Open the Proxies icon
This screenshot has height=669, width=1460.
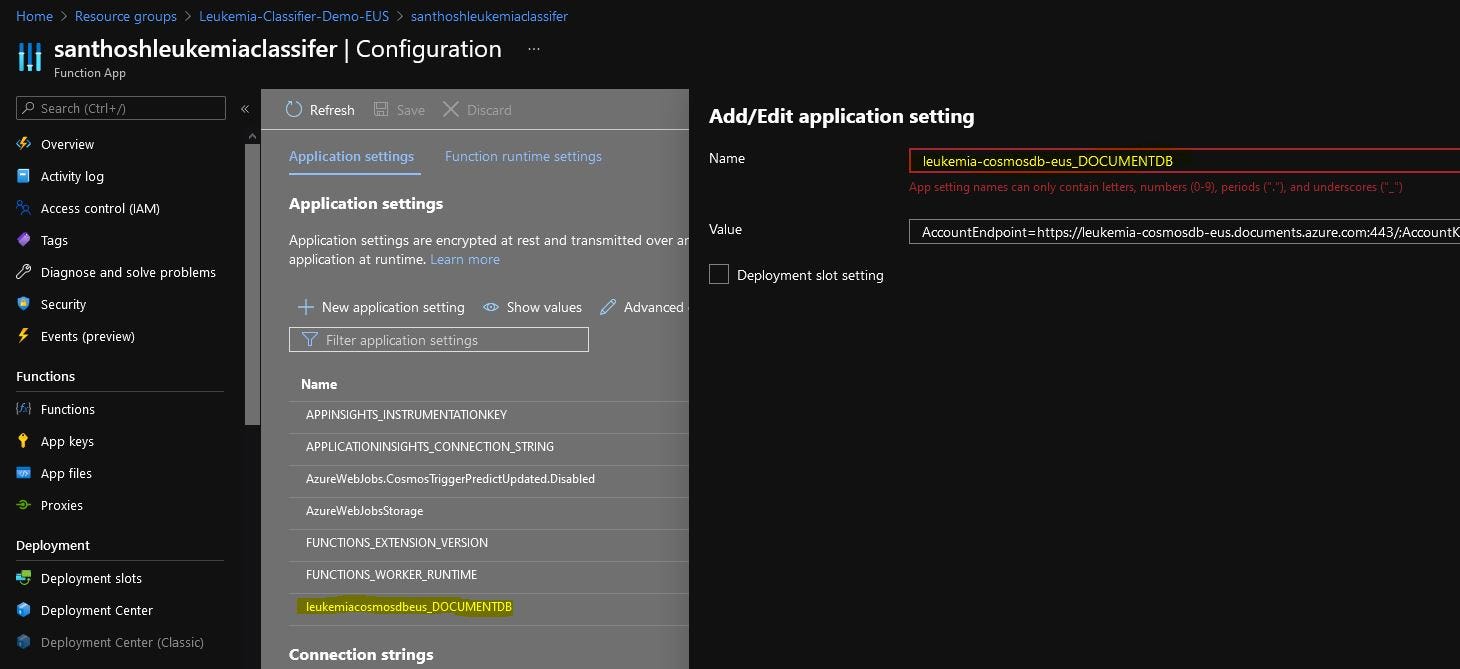click(x=24, y=505)
